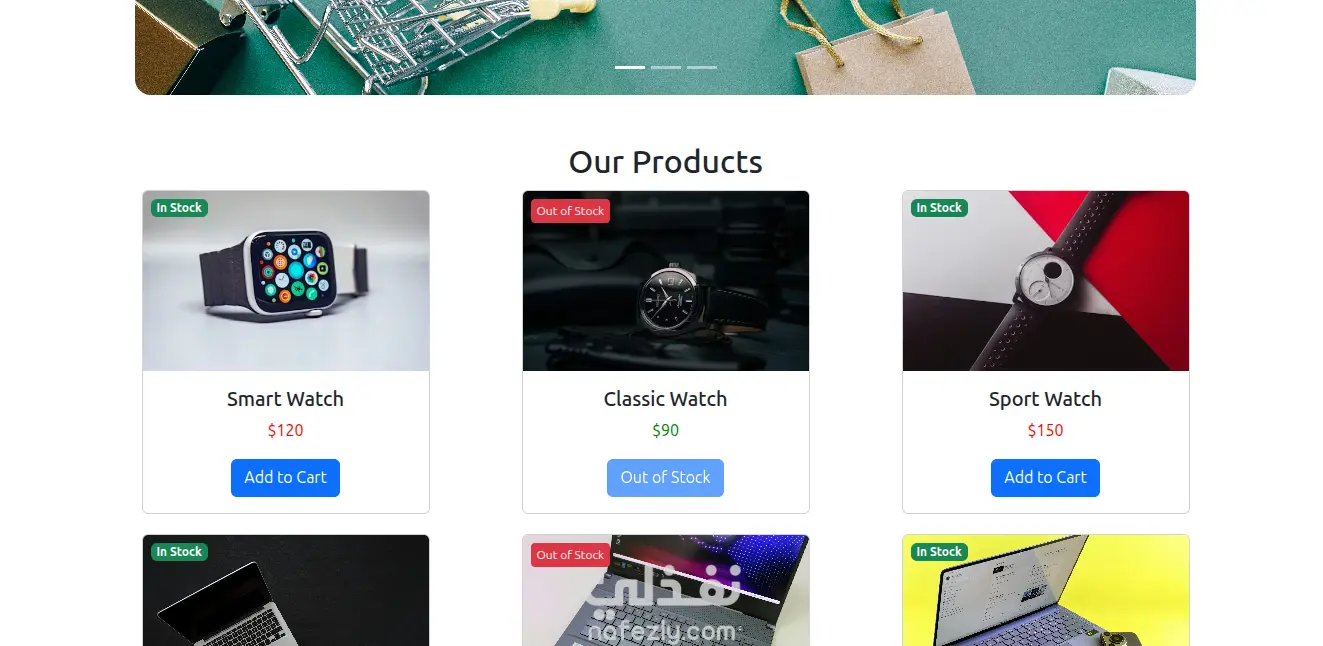The image size is (1323, 646).
Task: Click the Out of Stock badge on Classic Watch
Action: (x=570, y=211)
